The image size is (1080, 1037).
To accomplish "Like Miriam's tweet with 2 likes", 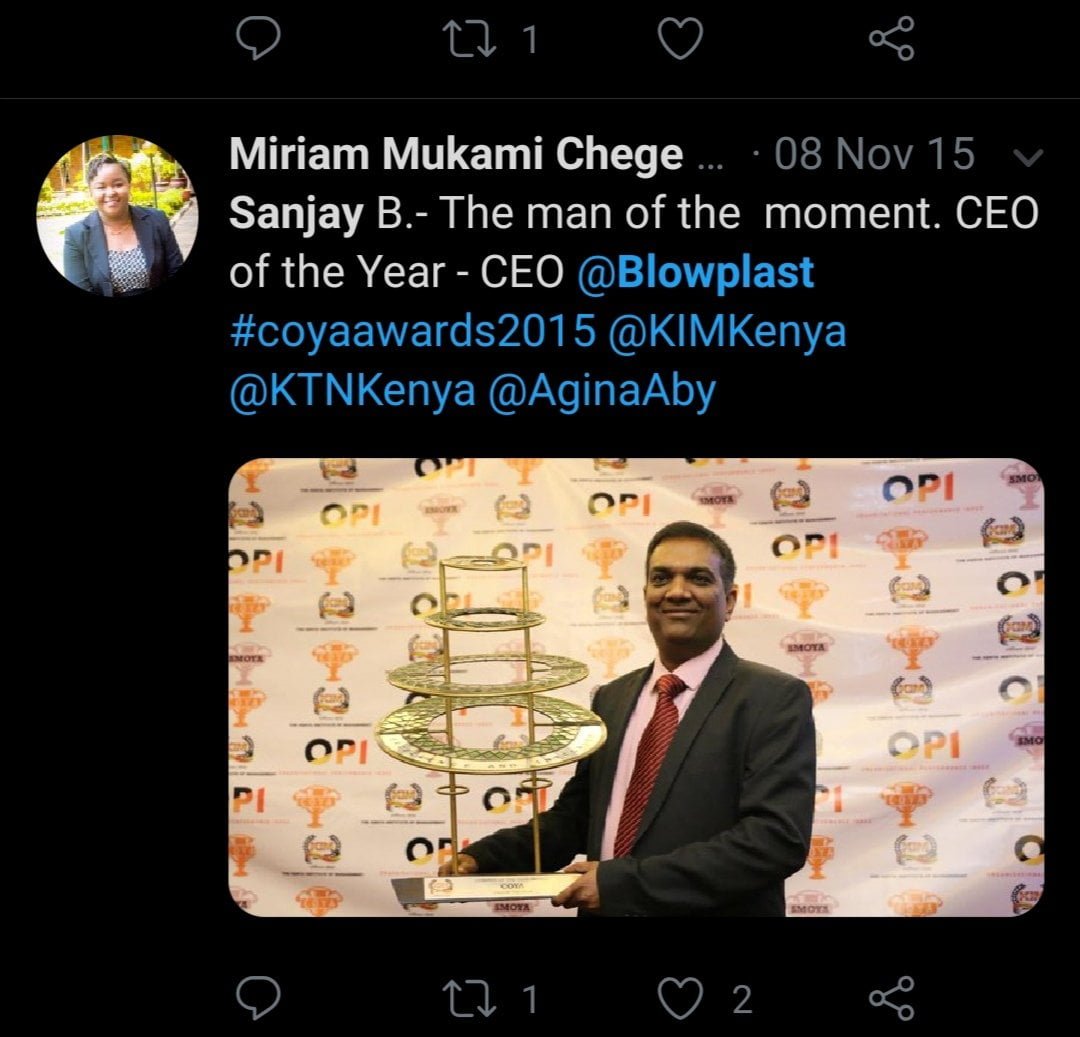I will click(x=681, y=998).
